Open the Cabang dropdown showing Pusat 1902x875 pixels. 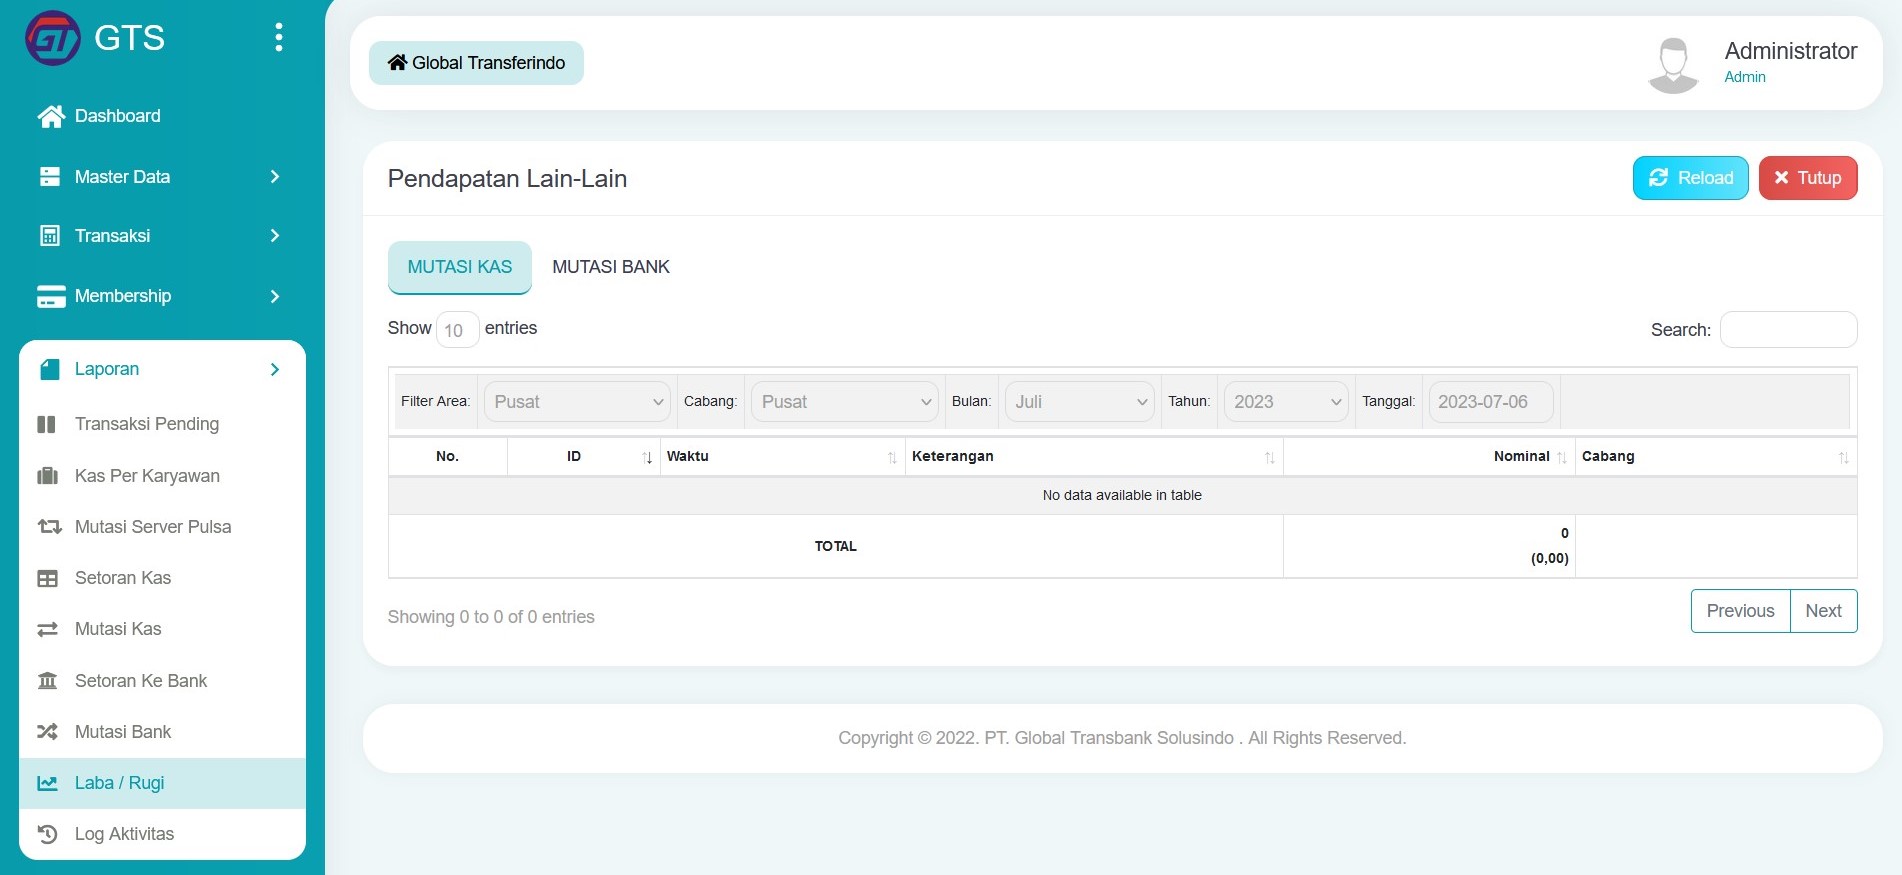tap(844, 402)
